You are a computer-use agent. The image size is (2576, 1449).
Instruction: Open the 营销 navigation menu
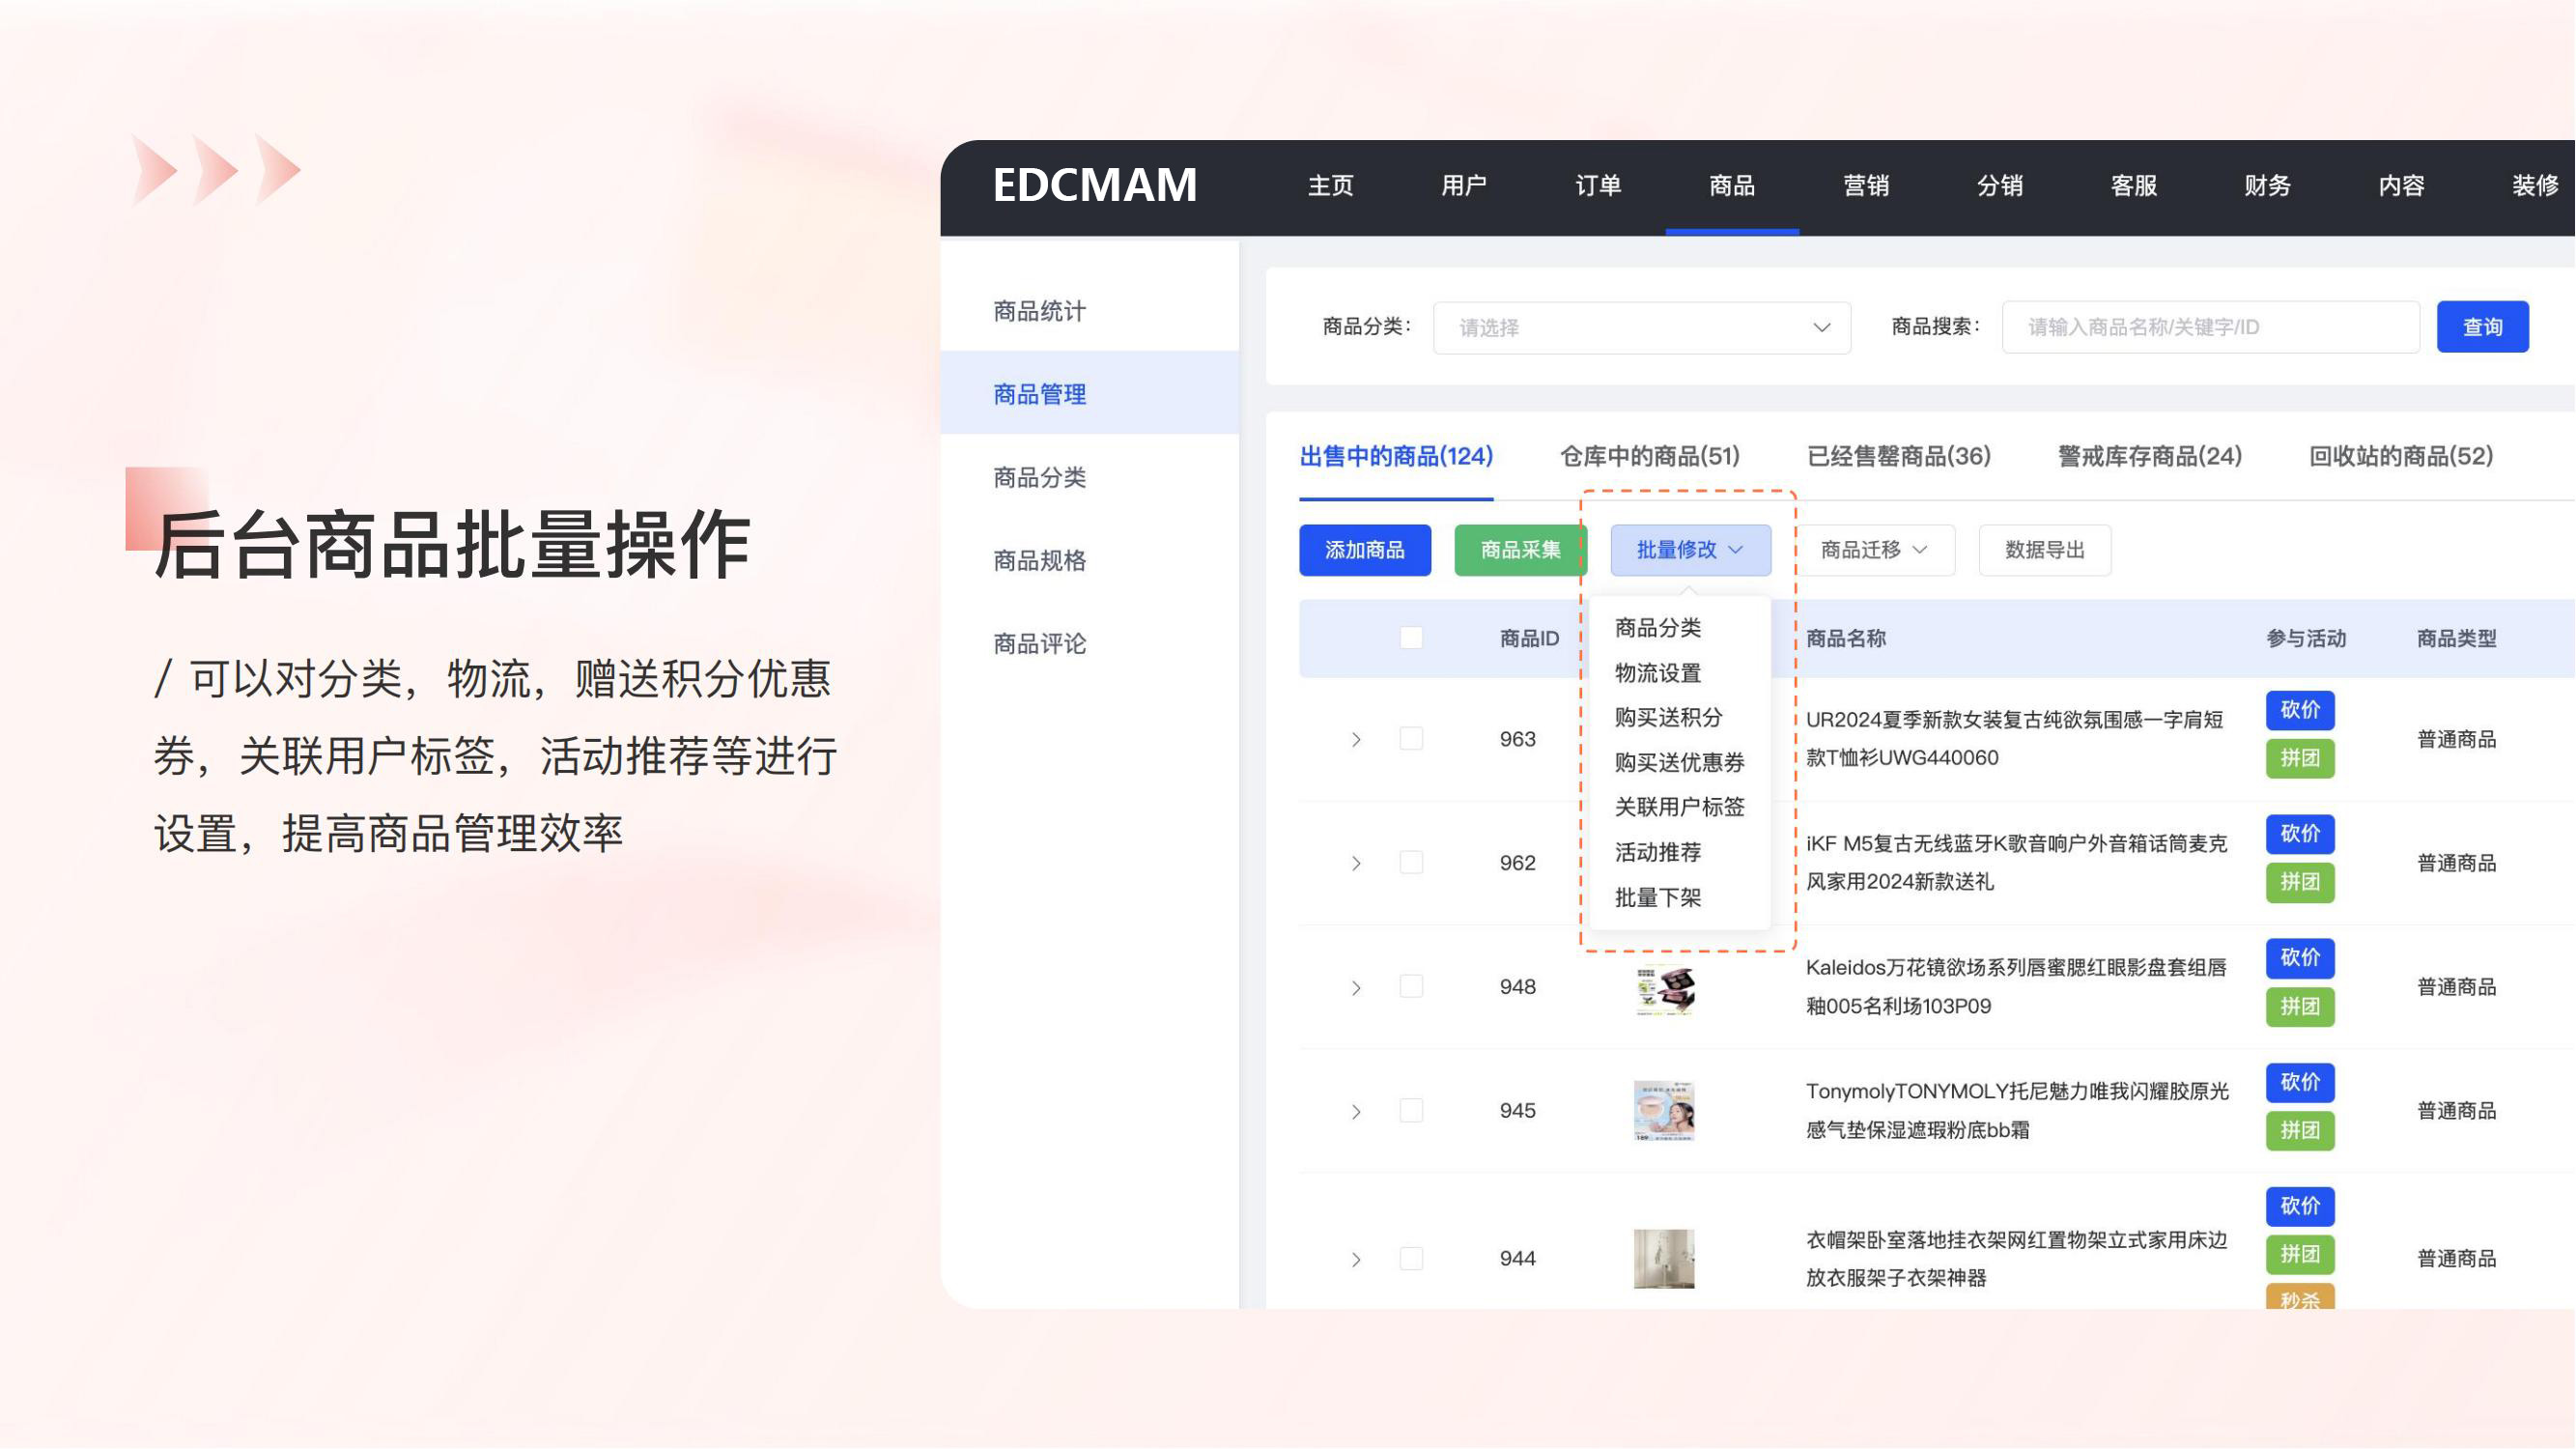click(x=1866, y=186)
